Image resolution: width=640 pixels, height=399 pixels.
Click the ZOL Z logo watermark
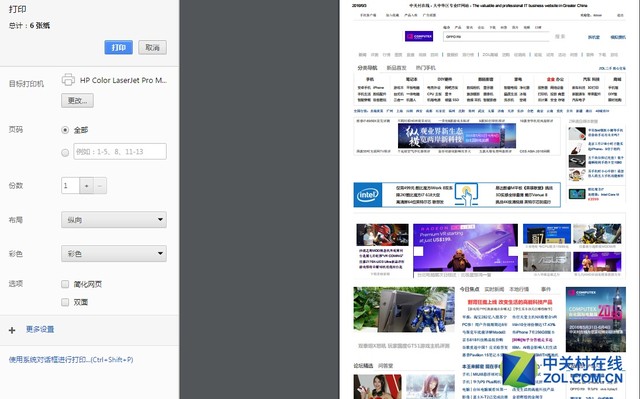tap(519, 369)
